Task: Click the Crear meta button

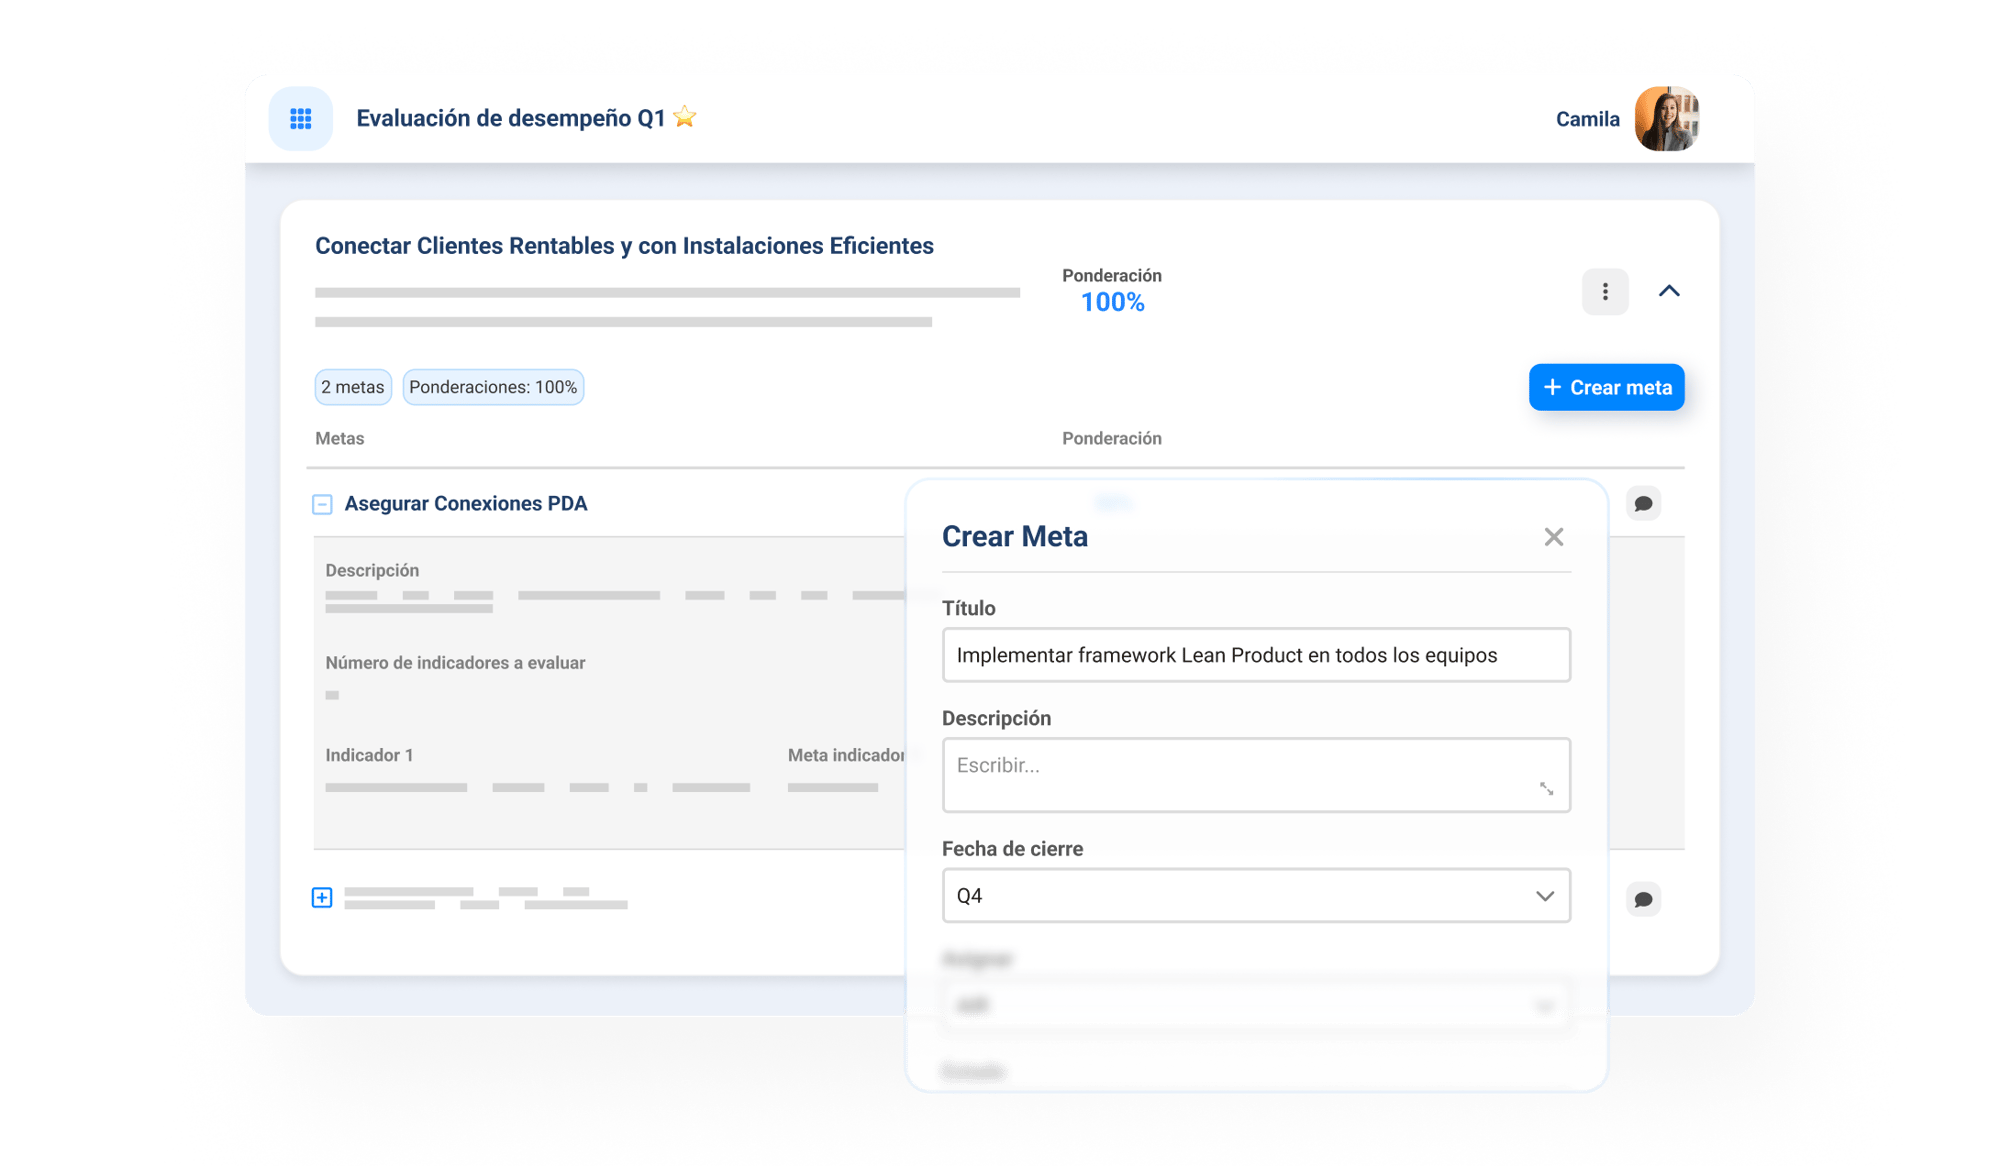Action: tap(1606, 387)
